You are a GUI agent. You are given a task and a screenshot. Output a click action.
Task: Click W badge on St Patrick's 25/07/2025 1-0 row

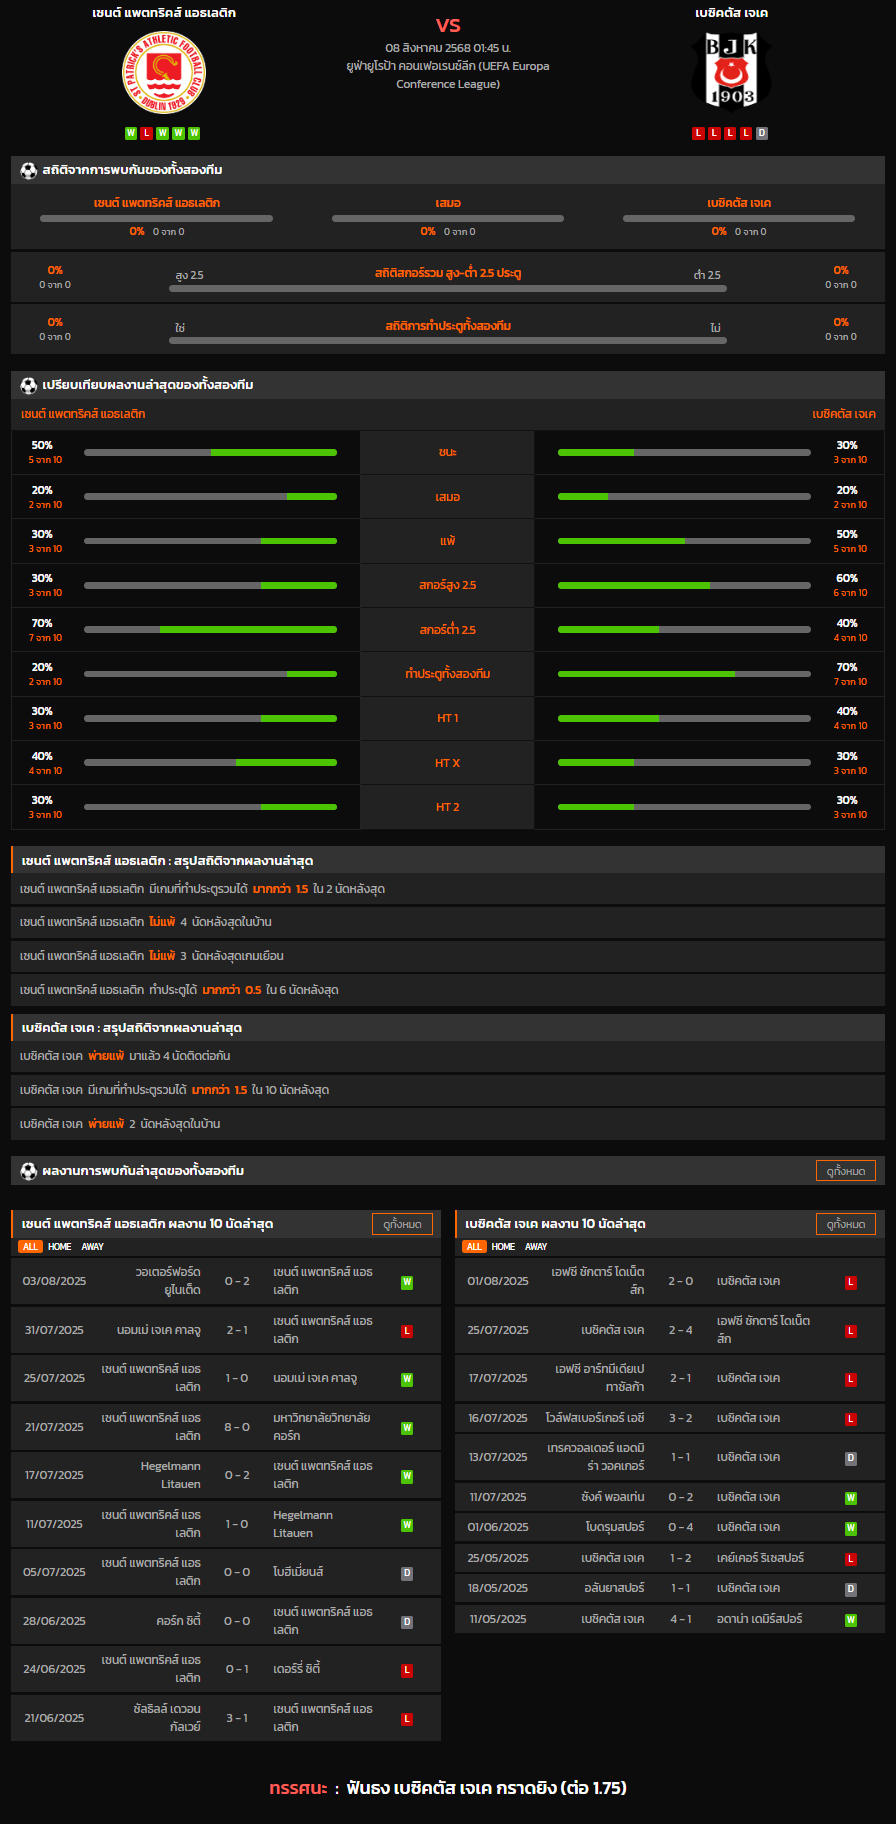(x=407, y=1379)
